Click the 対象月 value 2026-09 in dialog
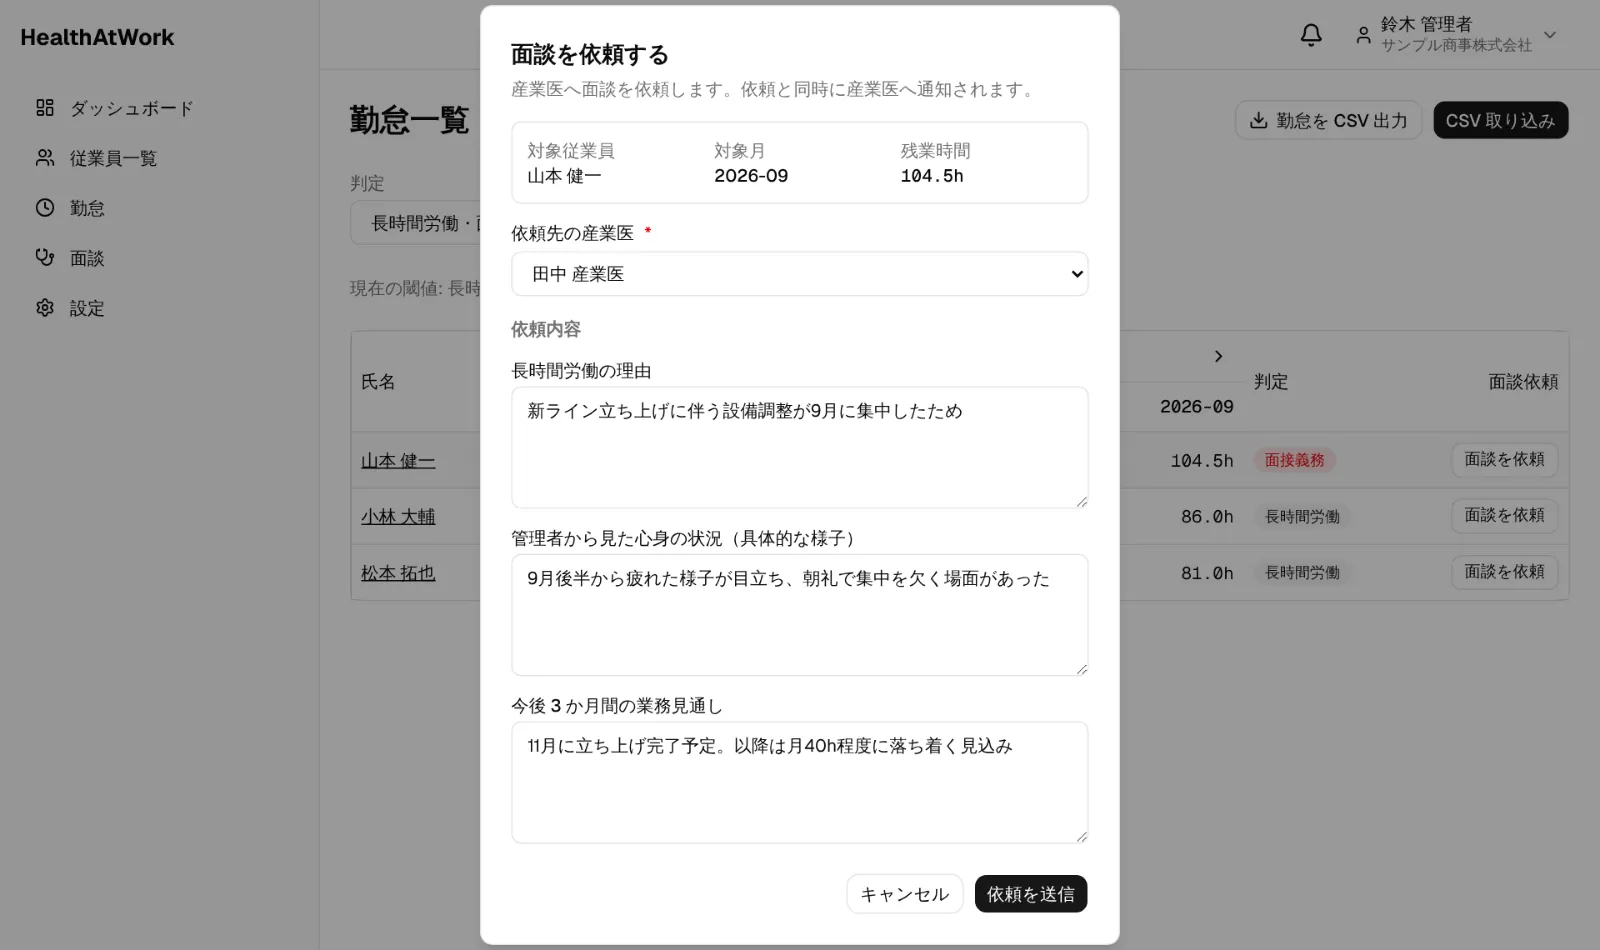1600x950 pixels. pos(751,176)
